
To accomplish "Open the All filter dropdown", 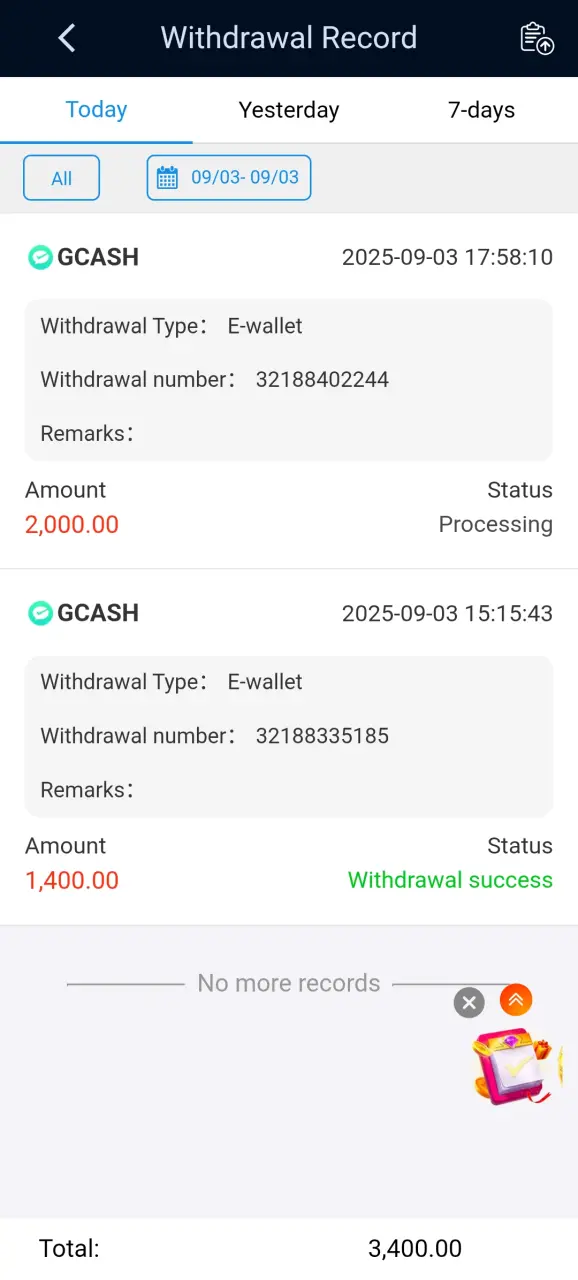I will 62,178.
